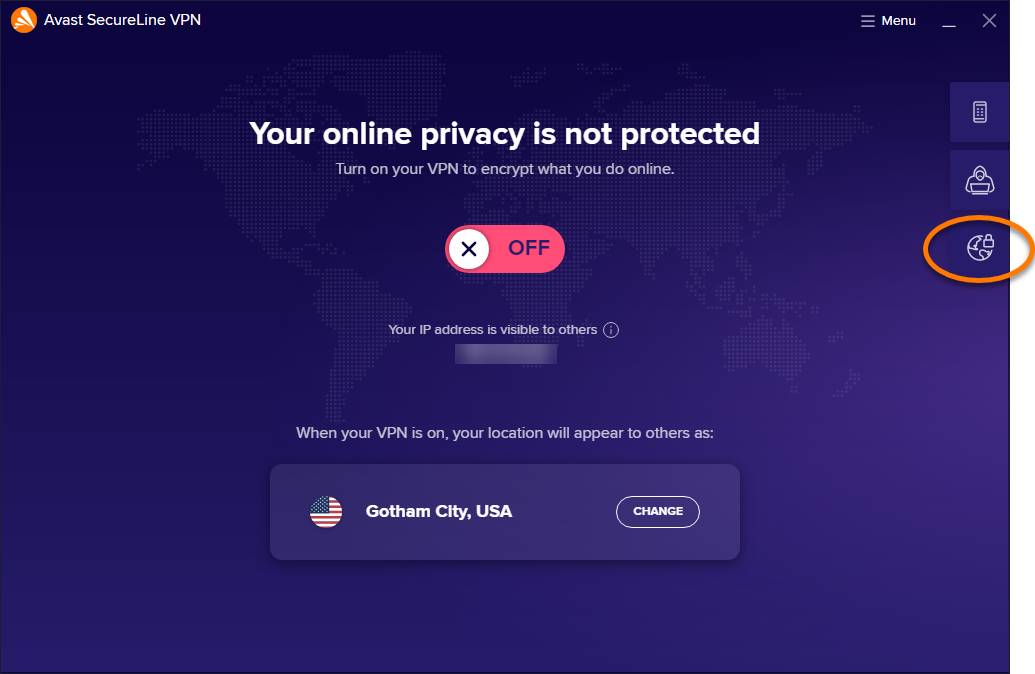Click "Your IP address is visible to others" text
Image resolution: width=1035 pixels, height=674 pixels.
pos(492,330)
